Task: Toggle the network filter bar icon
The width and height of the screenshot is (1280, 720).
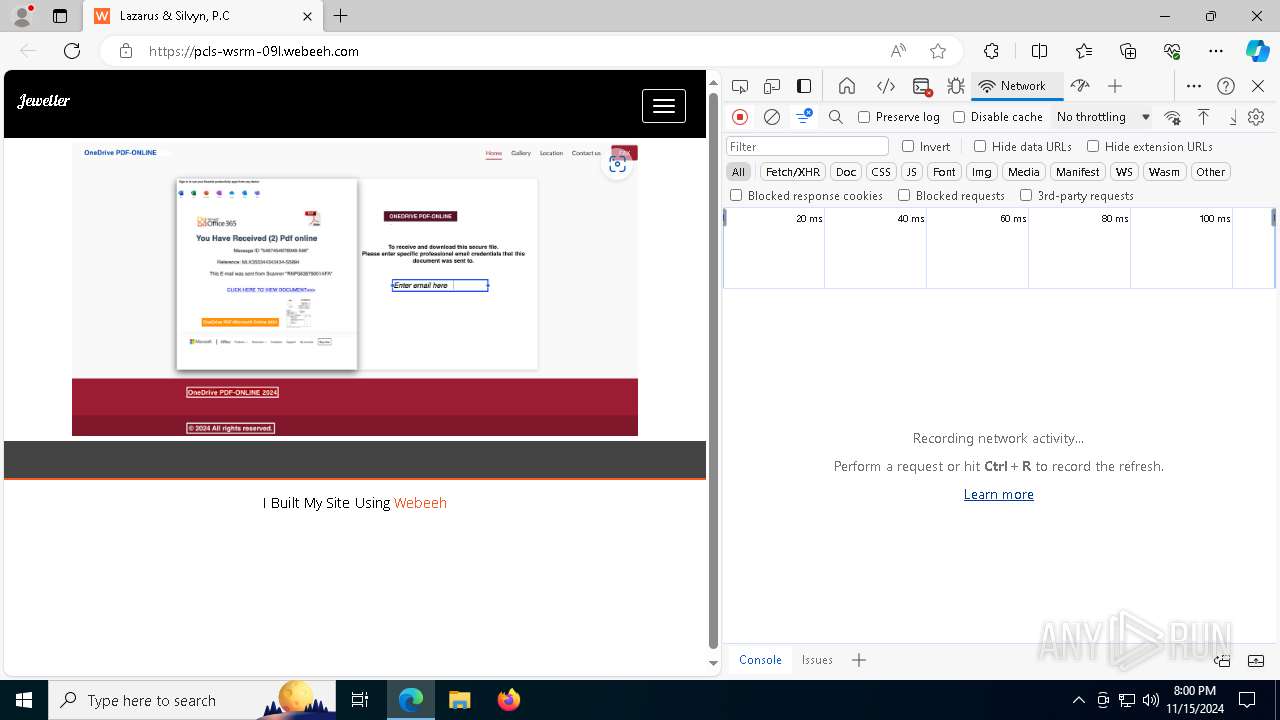Action: (804, 117)
